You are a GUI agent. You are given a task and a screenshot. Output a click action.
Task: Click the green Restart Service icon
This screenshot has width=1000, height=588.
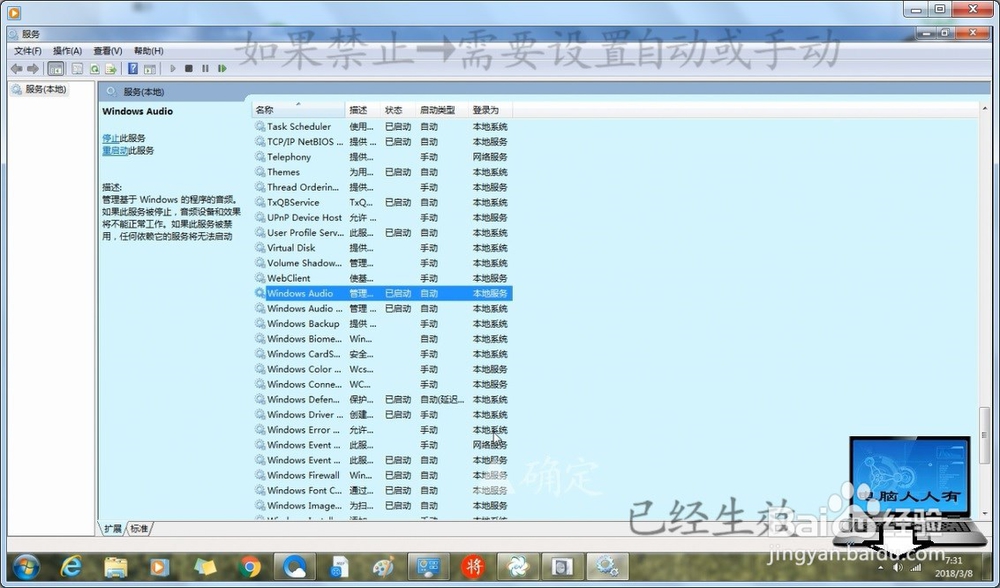click(x=222, y=68)
